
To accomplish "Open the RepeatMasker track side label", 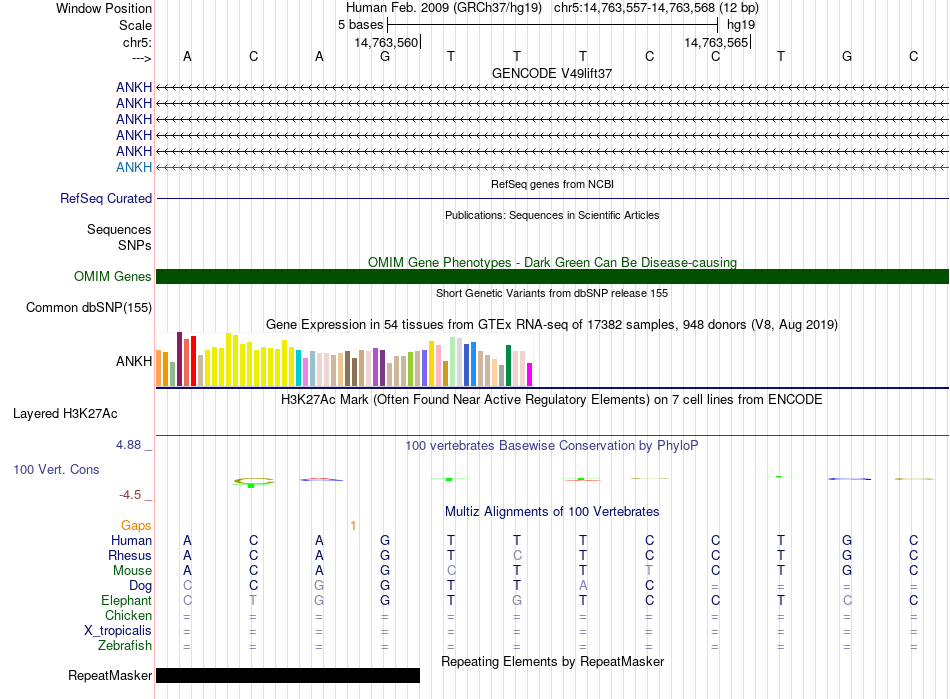I will tap(110, 676).
